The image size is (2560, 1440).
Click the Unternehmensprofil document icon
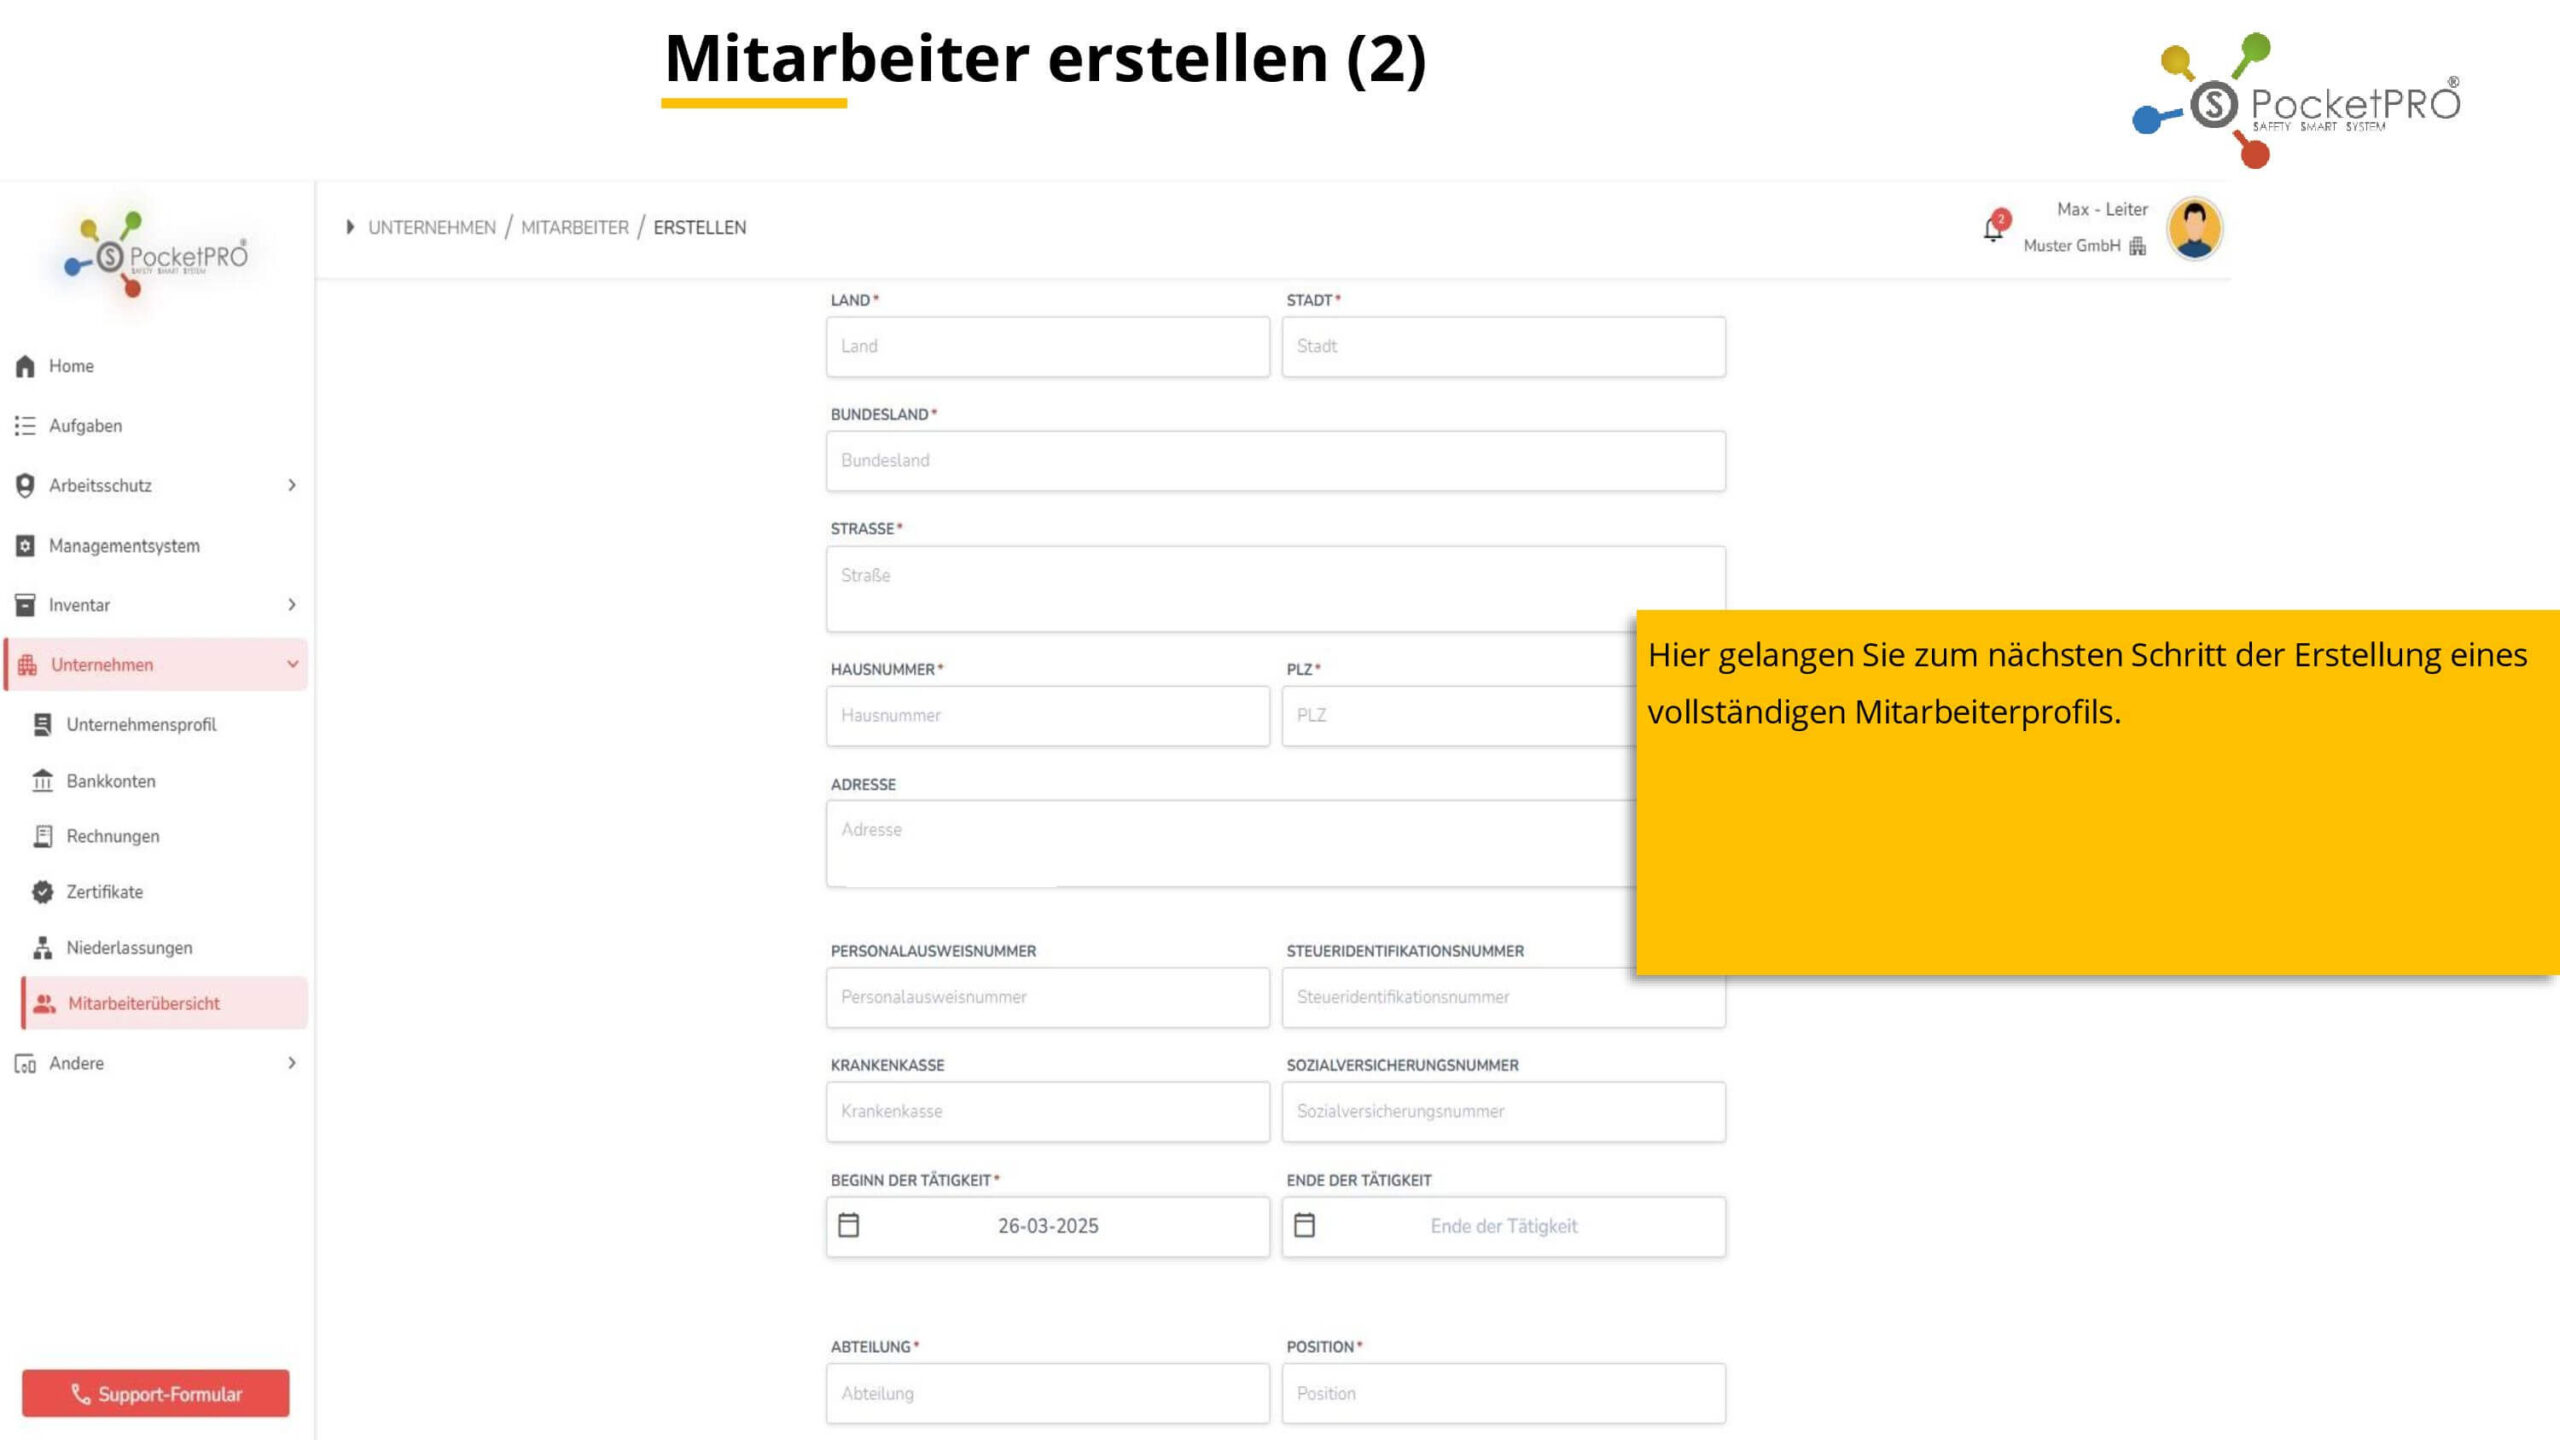tap(42, 725)
